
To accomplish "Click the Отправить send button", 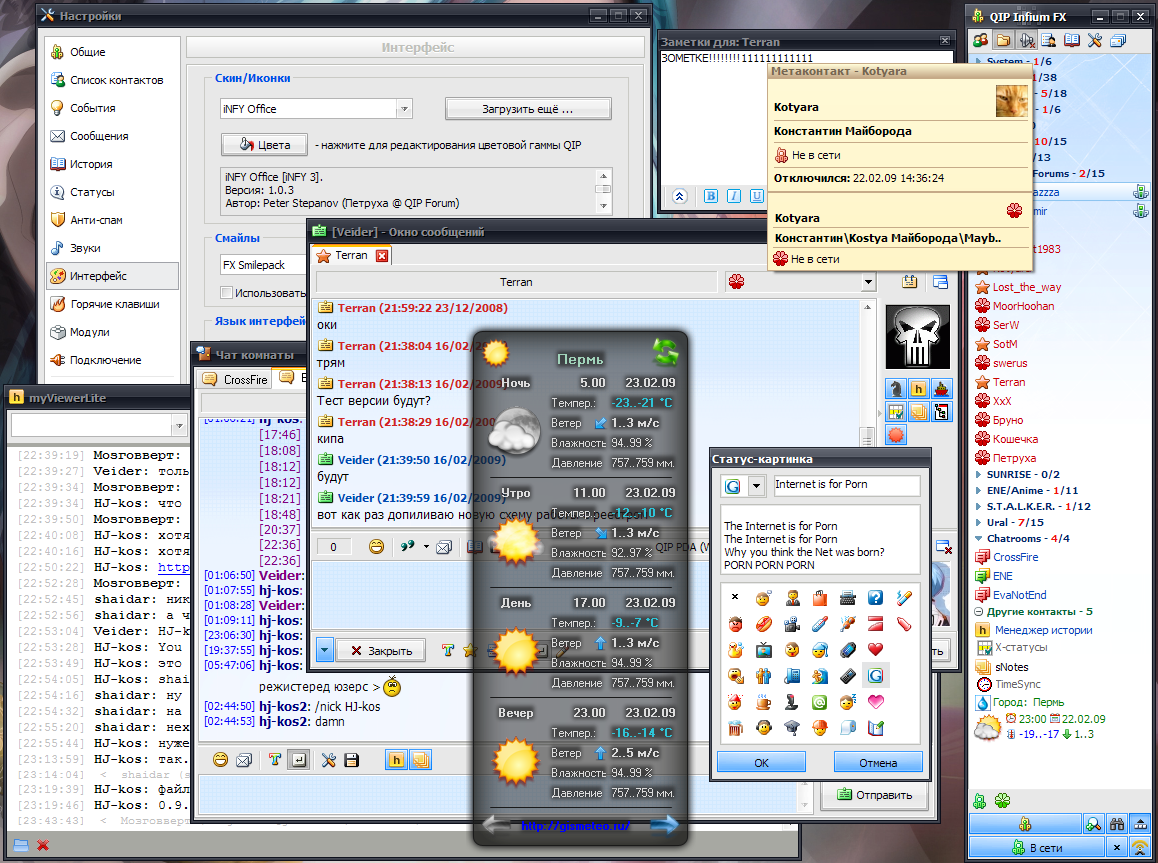I will (874, 795).
